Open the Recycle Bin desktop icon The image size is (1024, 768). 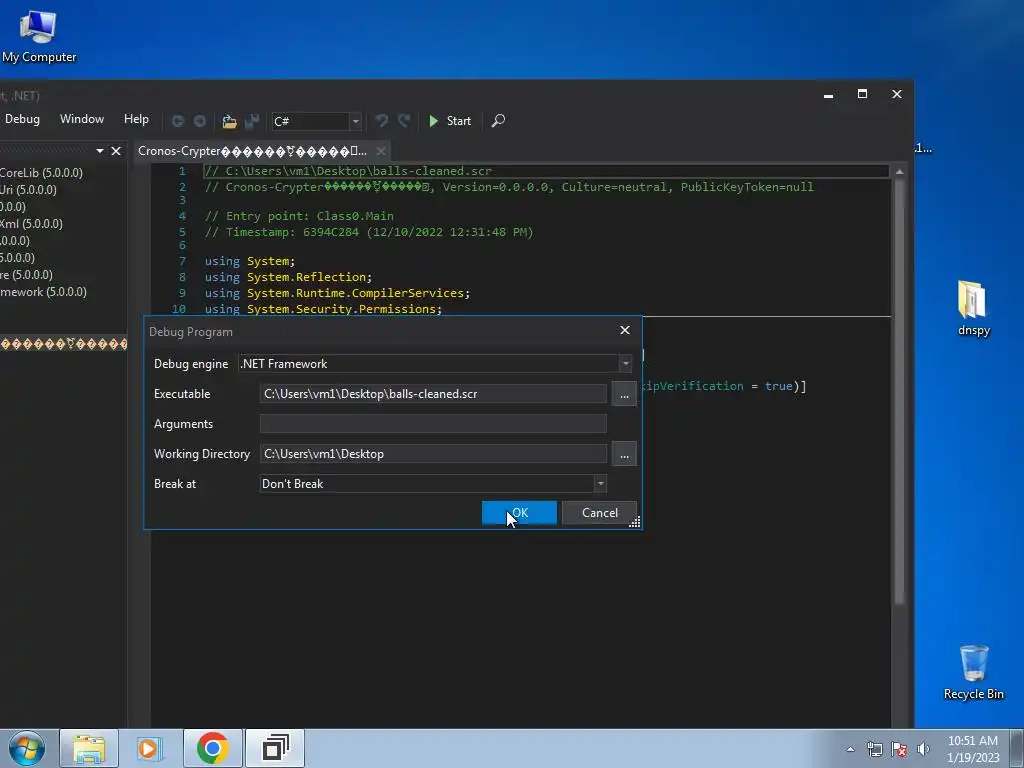973,673
